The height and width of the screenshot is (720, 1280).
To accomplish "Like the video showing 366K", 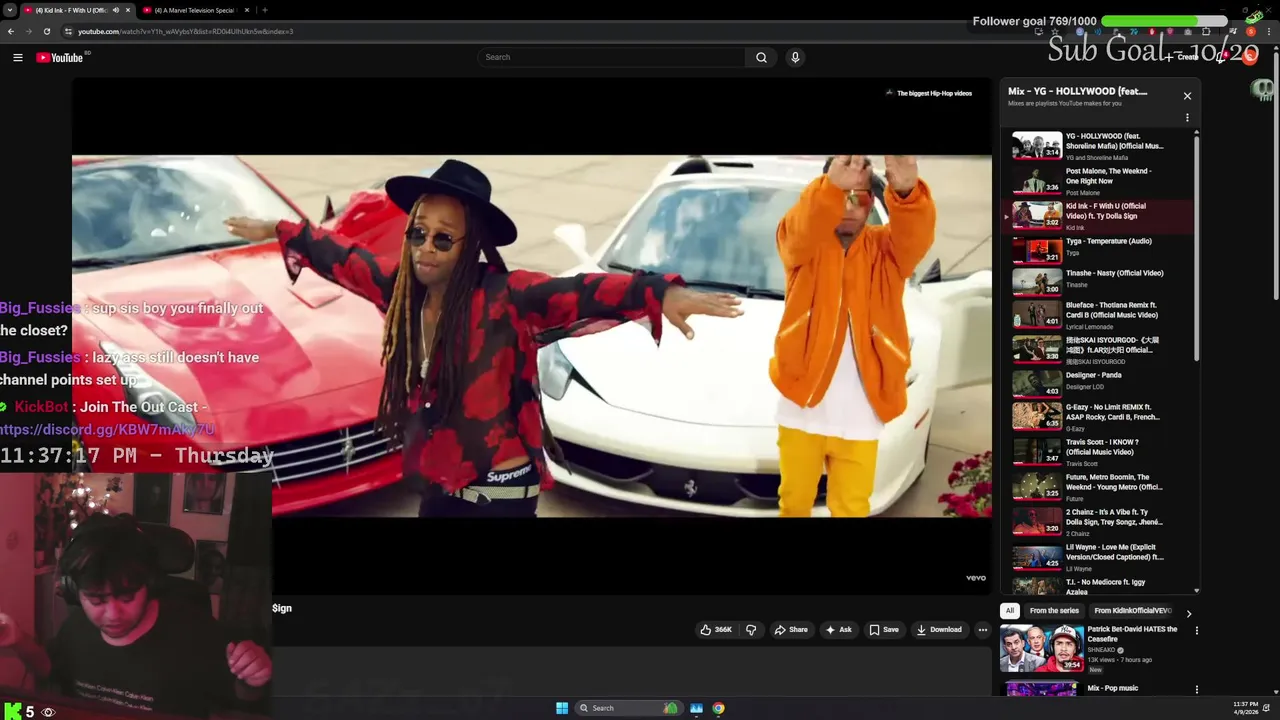I will click(x=715, y=630).
